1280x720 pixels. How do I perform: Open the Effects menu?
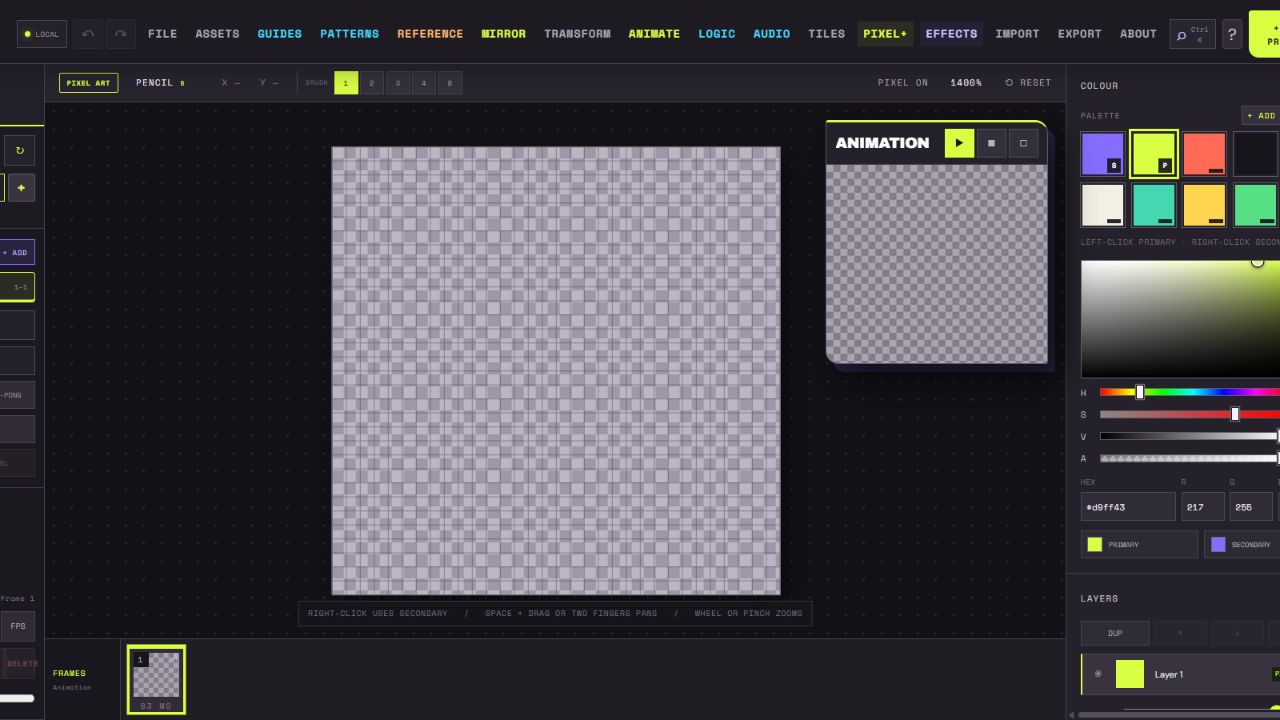tap(951, 34)
